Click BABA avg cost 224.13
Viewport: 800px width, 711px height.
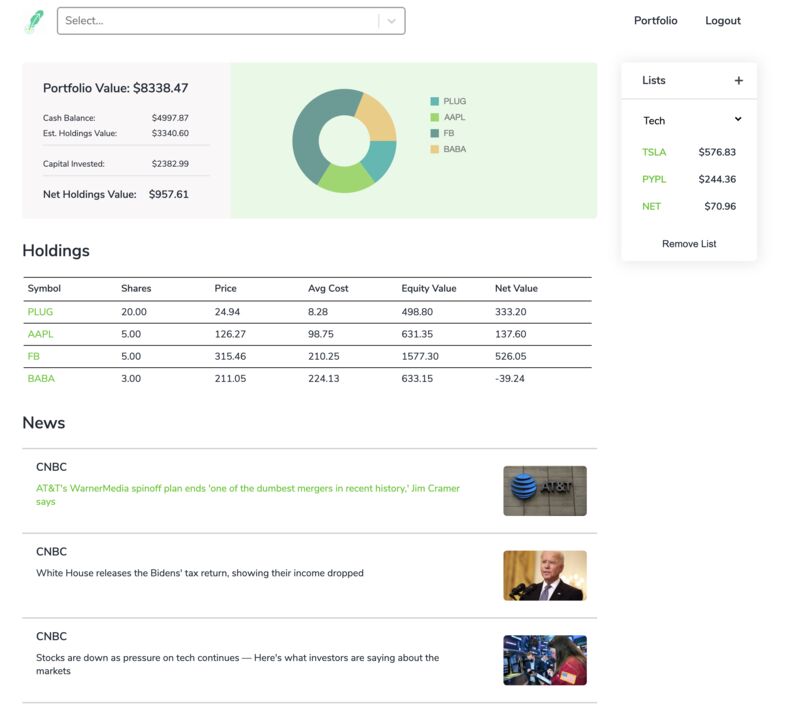tap(323, 378)
